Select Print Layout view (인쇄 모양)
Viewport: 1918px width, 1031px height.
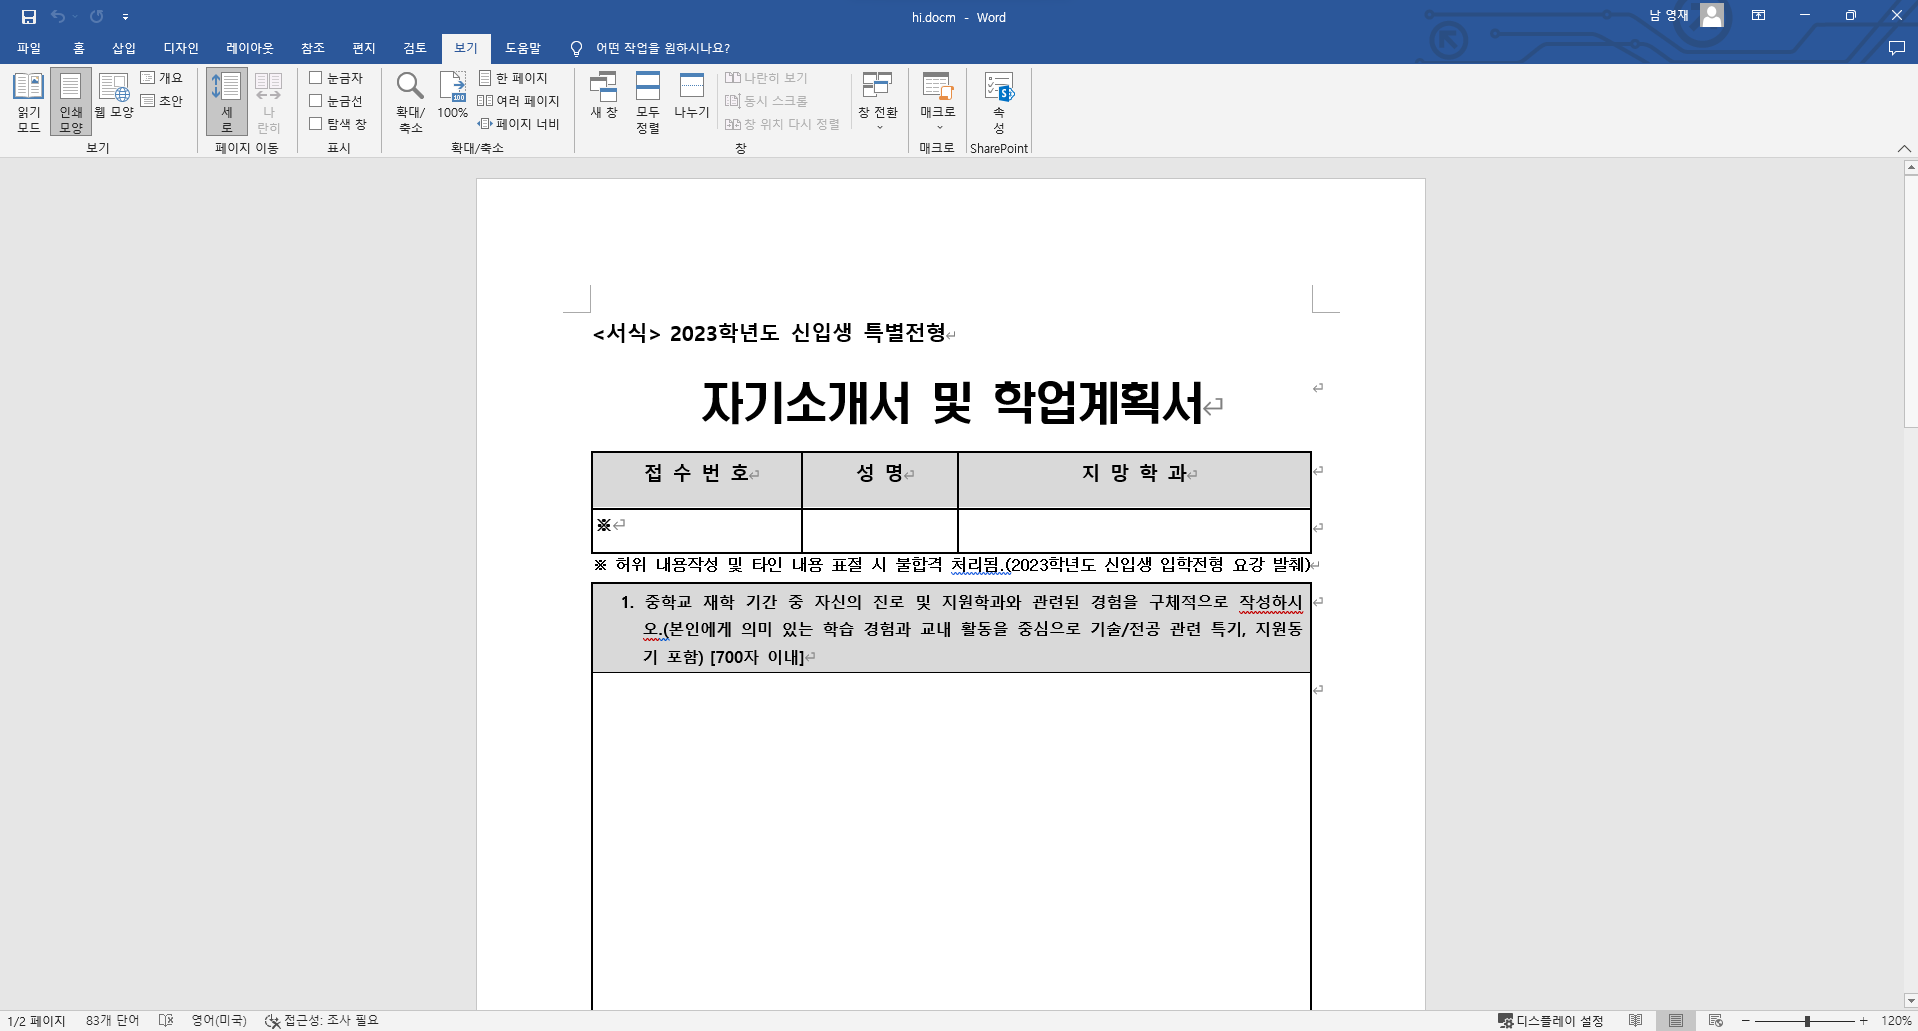coord(71,102)
